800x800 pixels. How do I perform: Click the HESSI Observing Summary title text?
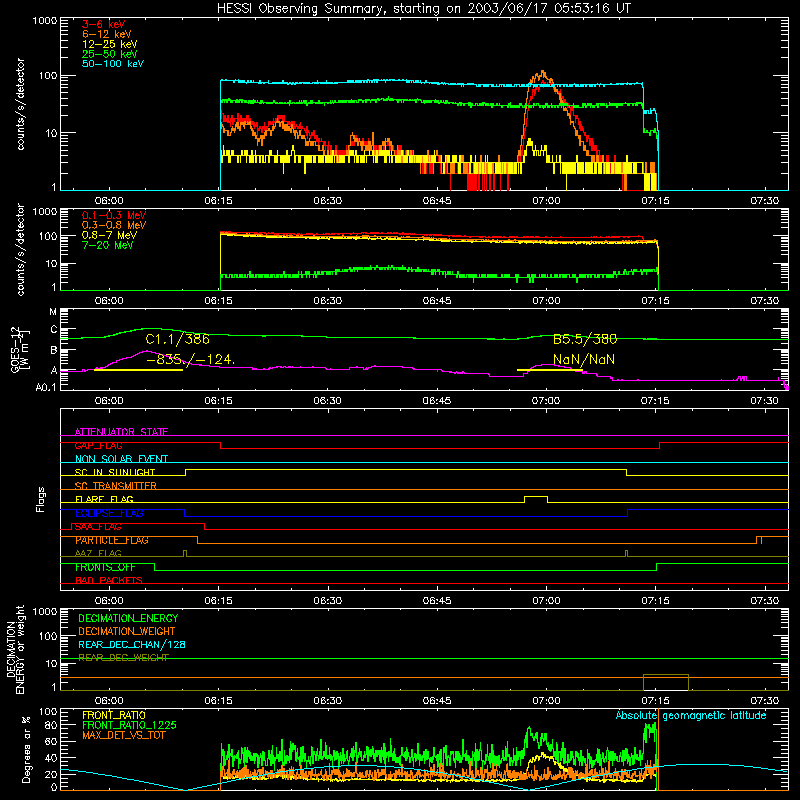(x=423, y=9)
